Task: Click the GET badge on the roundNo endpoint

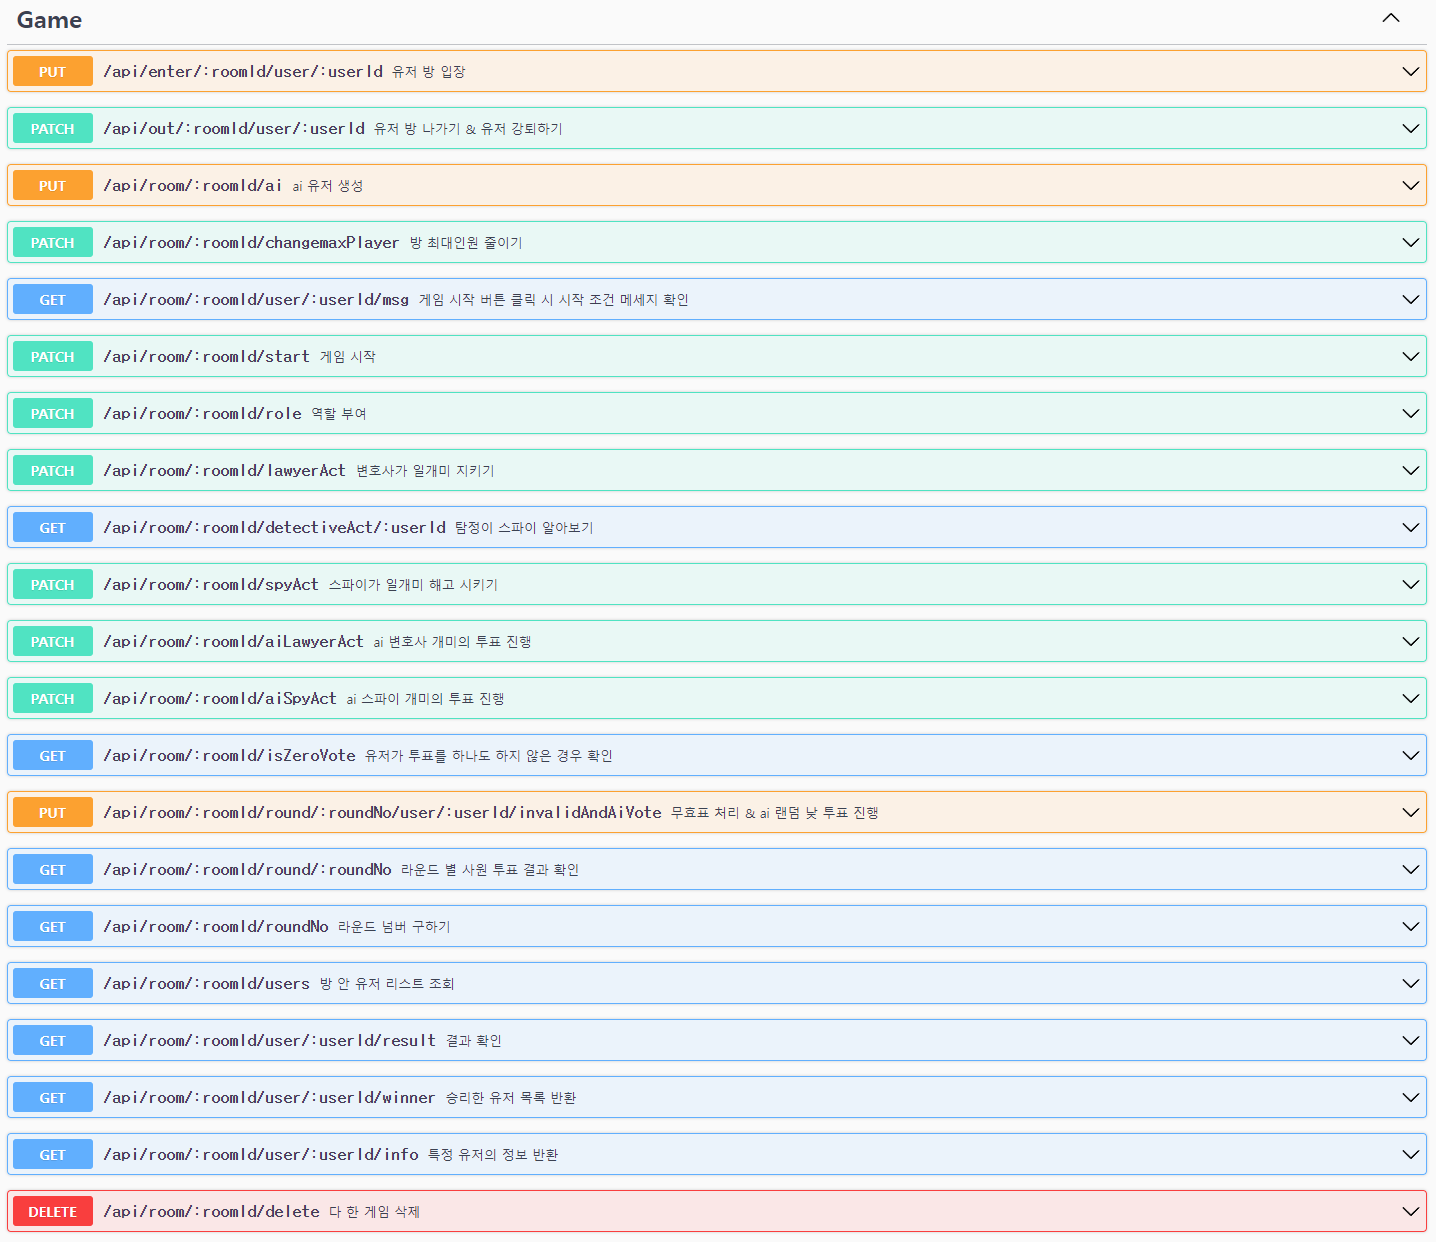Action: tap(52, 926)
